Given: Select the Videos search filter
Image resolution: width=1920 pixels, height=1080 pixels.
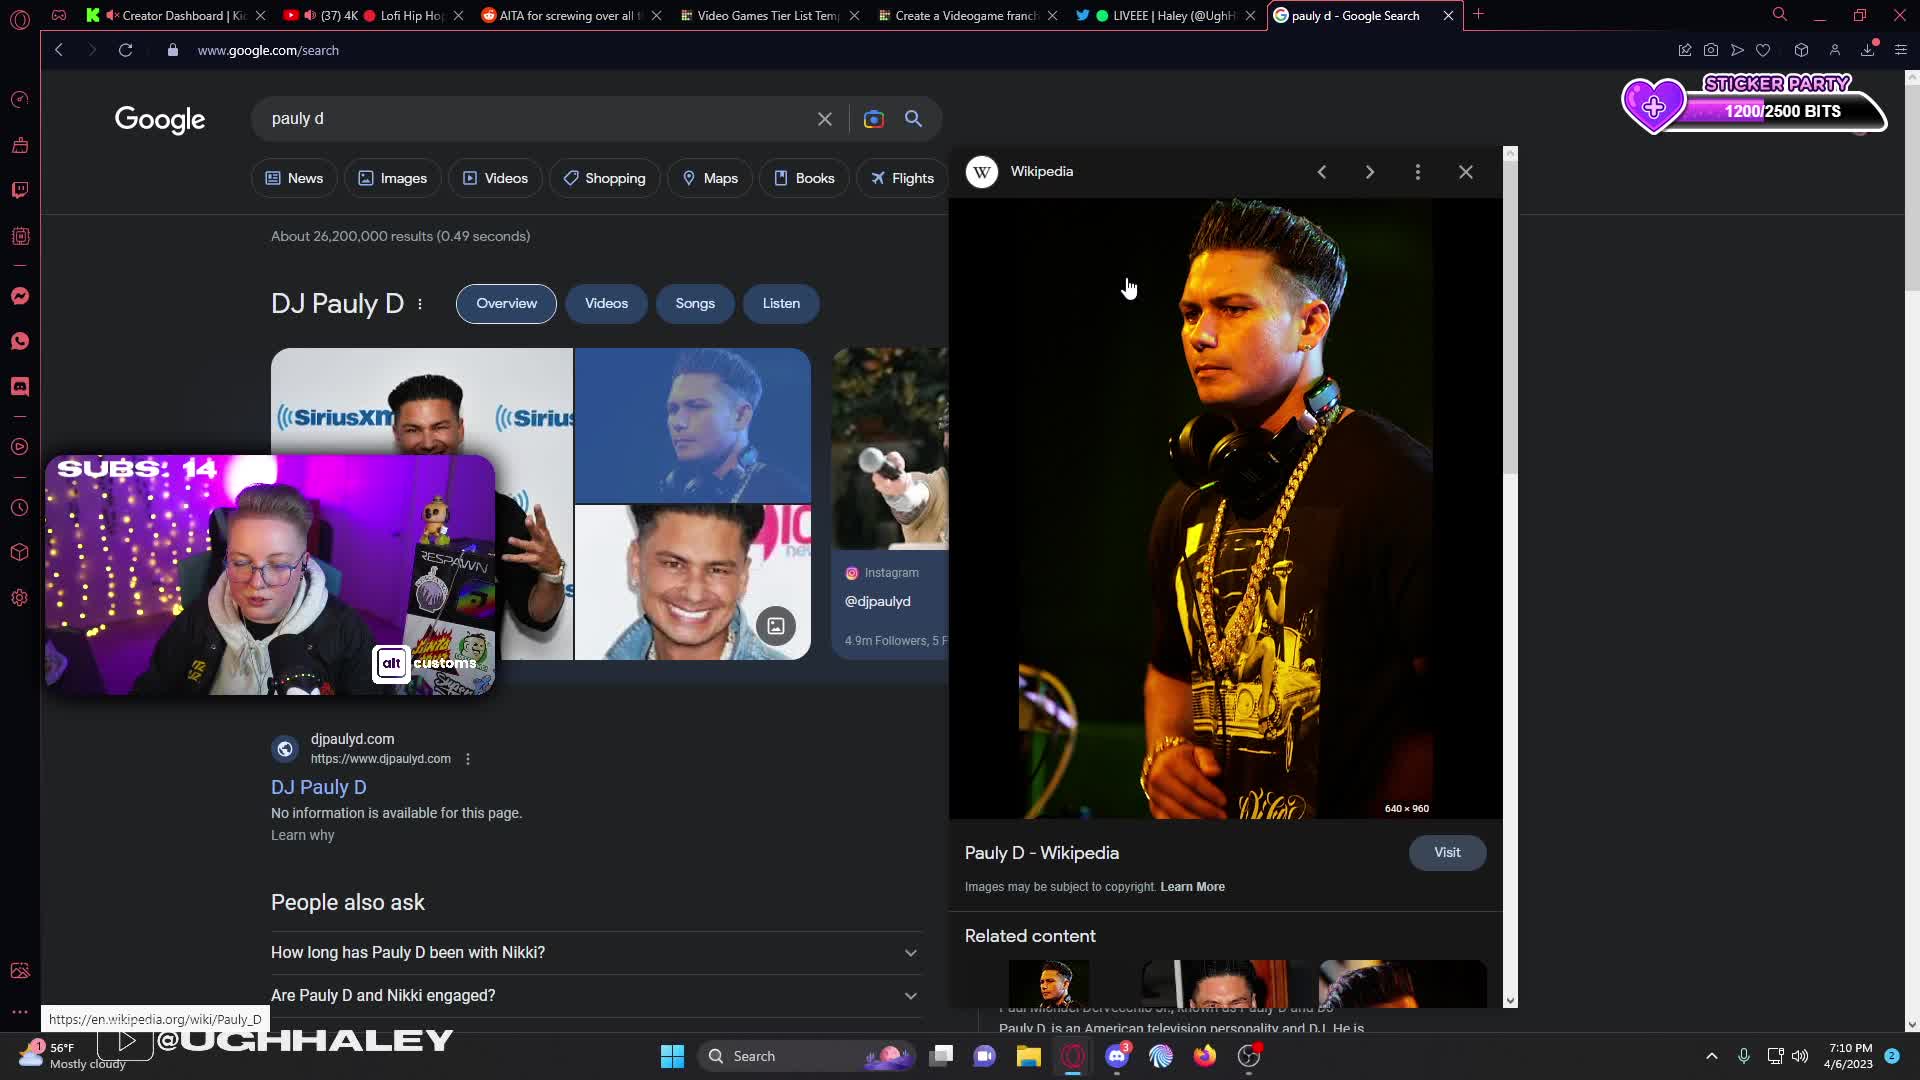Looking at the screenshot, I should tap(495, 178).
